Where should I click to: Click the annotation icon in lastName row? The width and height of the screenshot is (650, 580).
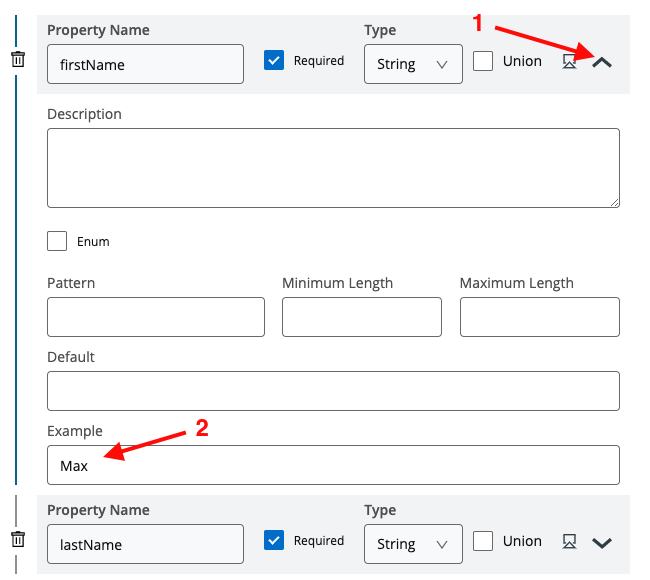pyautogui.click(x=569, y=542)
